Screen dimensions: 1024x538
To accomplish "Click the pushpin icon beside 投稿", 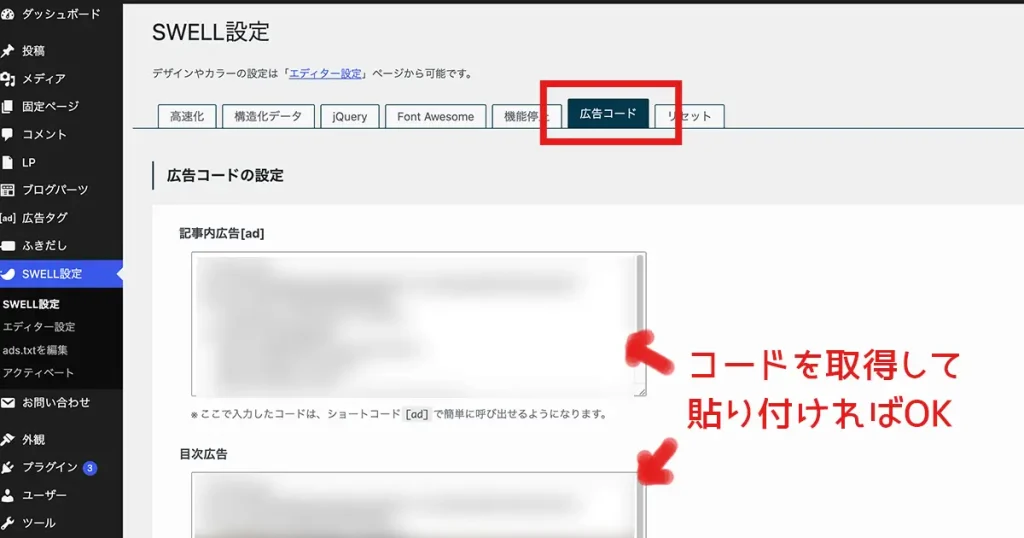I will (7, 50).
